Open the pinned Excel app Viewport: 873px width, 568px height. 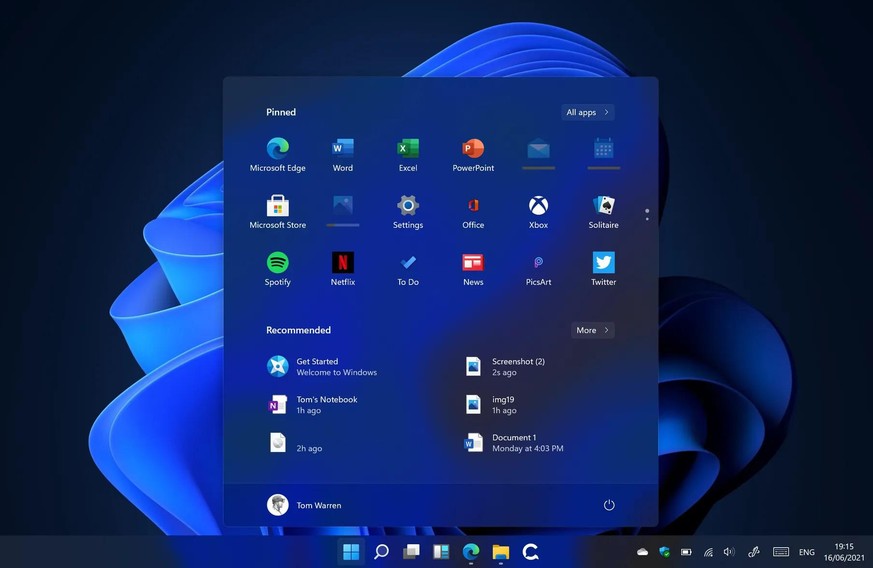click(x=408, y=154)
